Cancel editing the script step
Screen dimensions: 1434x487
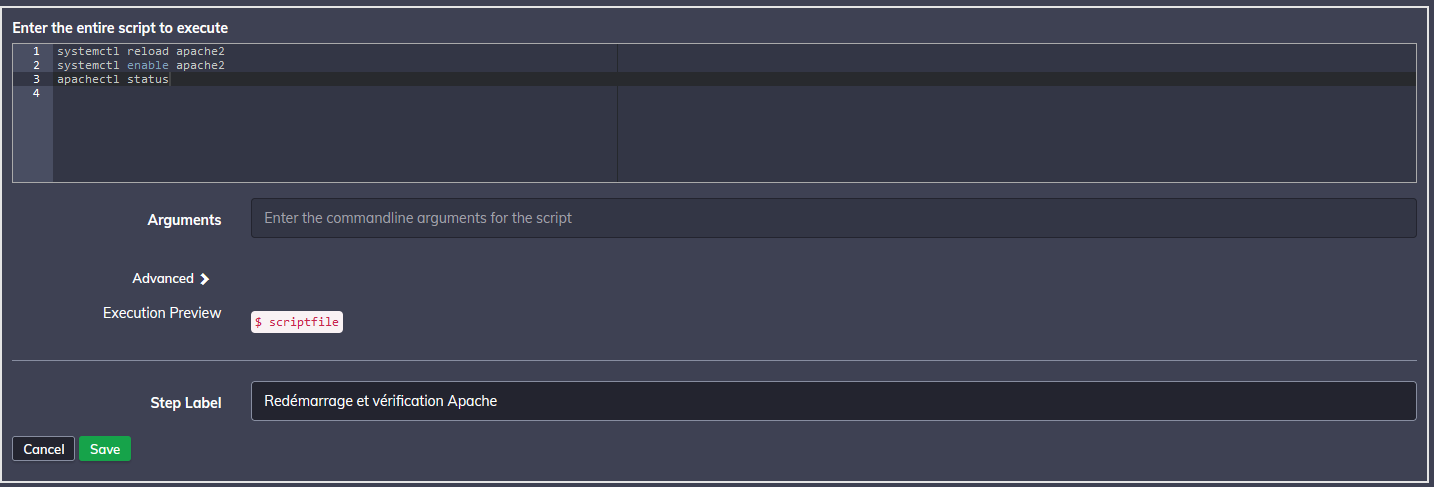(x=44, y=449)
